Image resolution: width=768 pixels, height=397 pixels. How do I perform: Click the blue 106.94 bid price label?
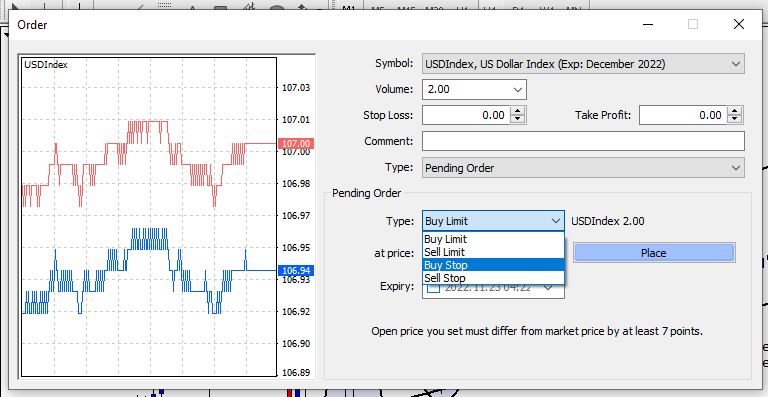tap(296, 270)
